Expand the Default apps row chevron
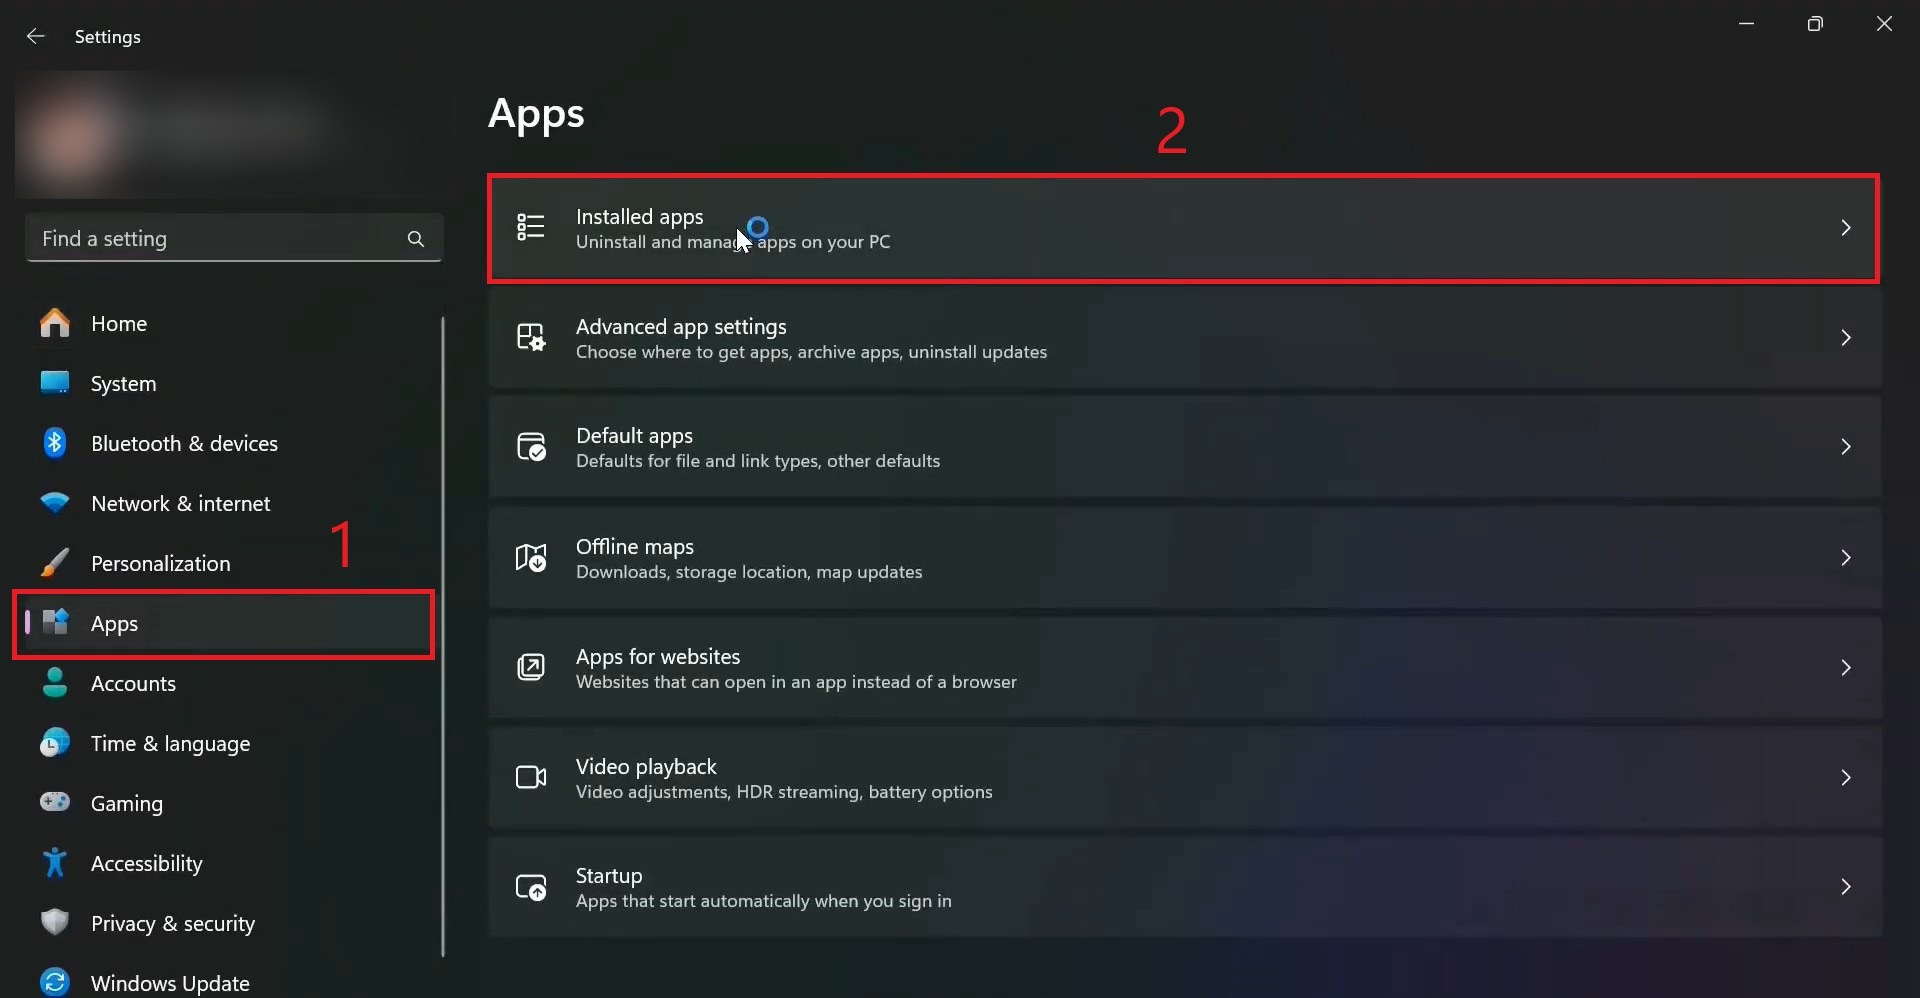The image size is (1920, 998). (1846, 447)
